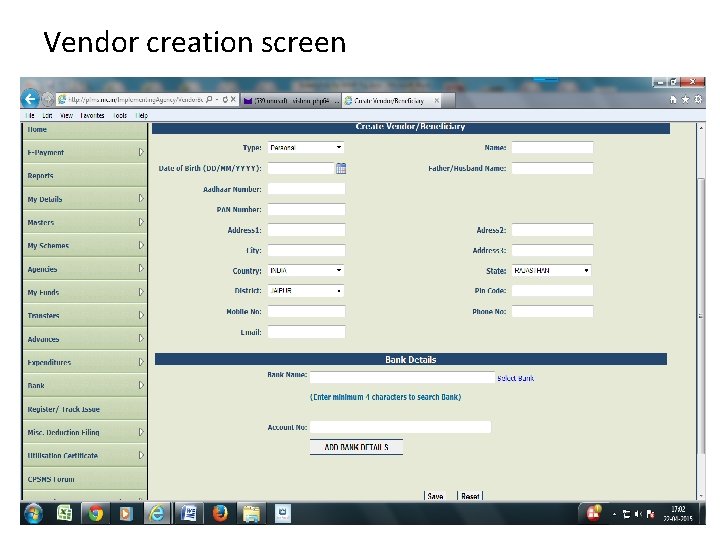Click the network tray icon
This screenshot has height=540, width=720.
point(626,514)
